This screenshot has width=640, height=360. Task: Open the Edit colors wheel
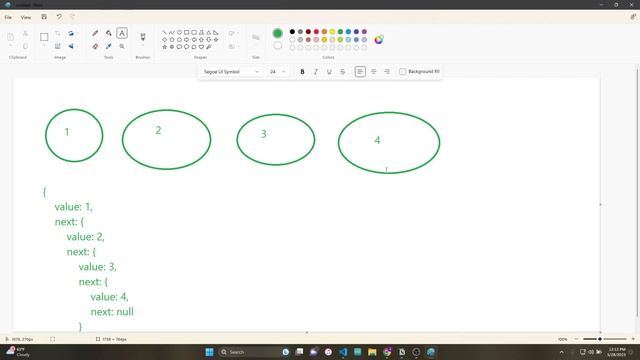point(379,40)
